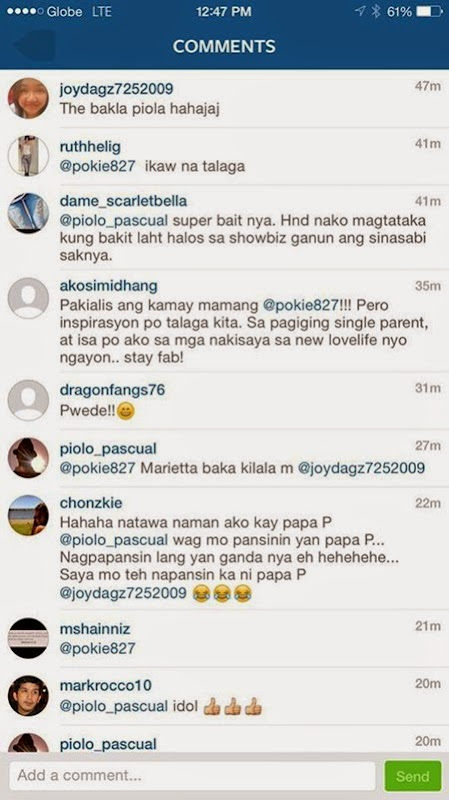
Task: Tap mshainniz's avatar
Action: [x=28, y=638]
